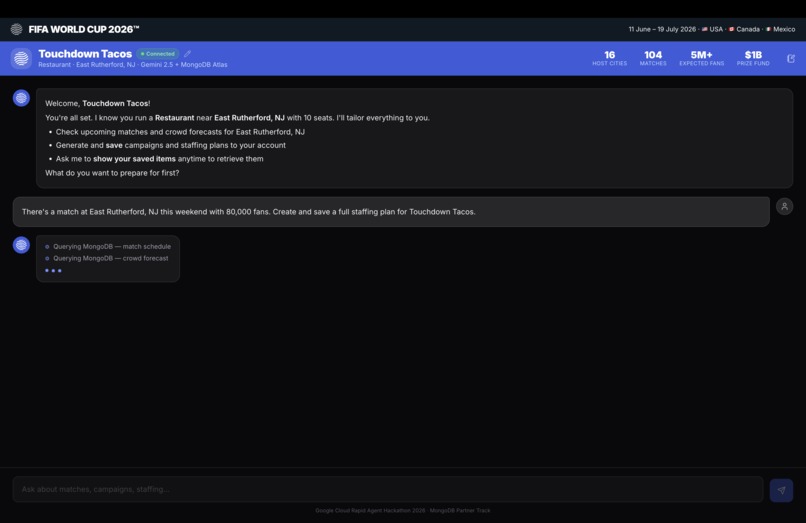Click the '11 June – 19 July 2026' date text
The height and width of the screenshot is (523, 806).
(662, 29)
